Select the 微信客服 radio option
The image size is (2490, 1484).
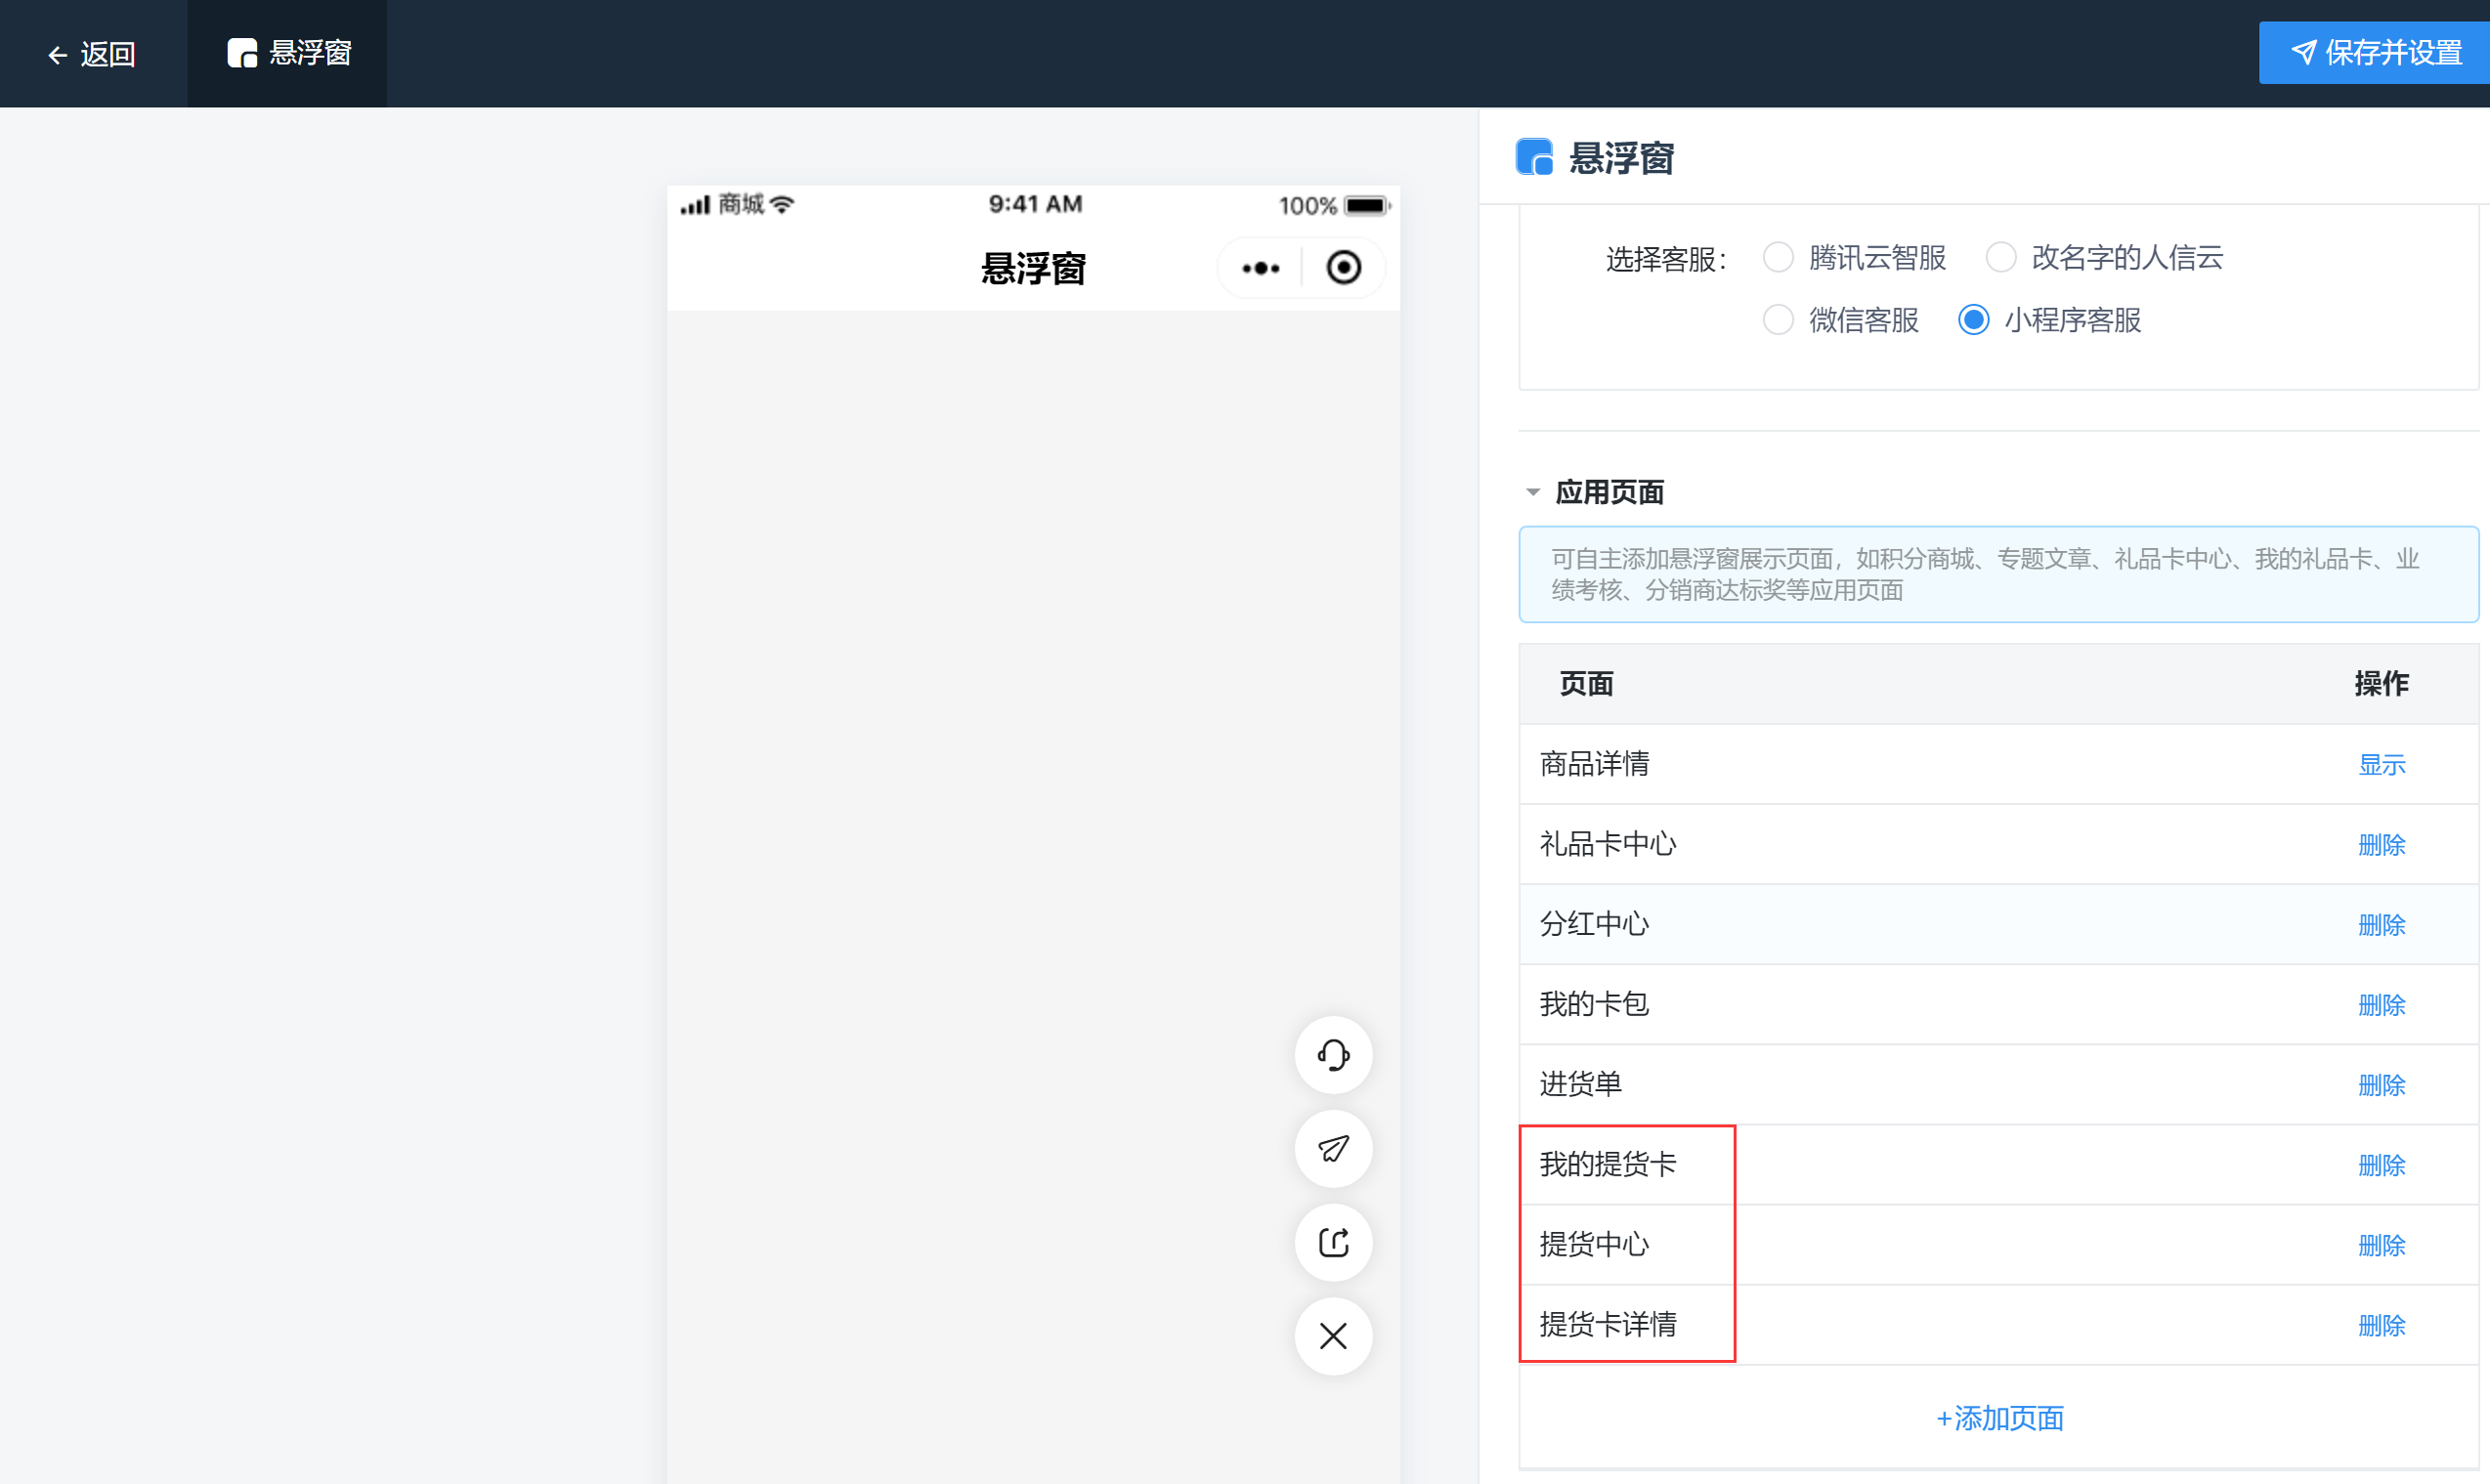(1778, 320)
